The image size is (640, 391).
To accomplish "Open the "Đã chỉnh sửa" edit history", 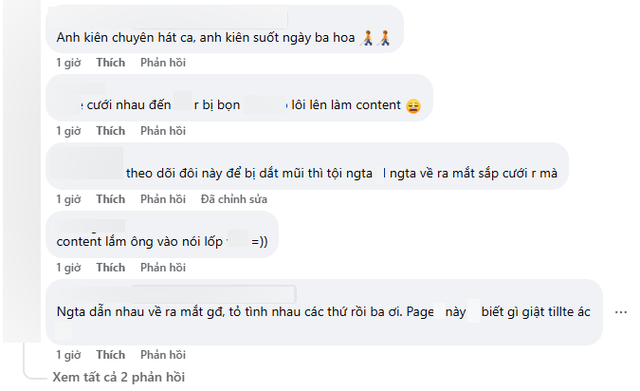I will (x=234, y=199).
